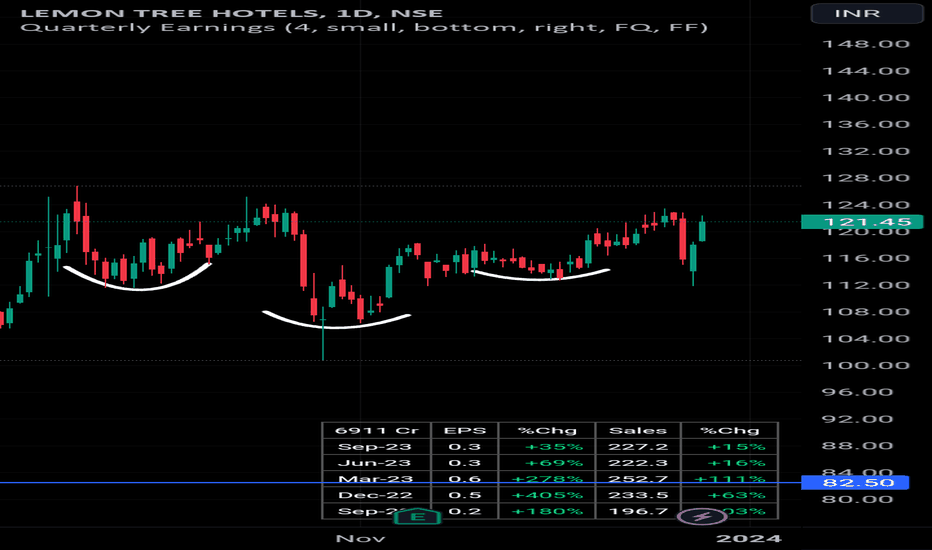Screen dimensions: 932x550
Task: Click the 196.7 sales value
Action: (638, 511)
